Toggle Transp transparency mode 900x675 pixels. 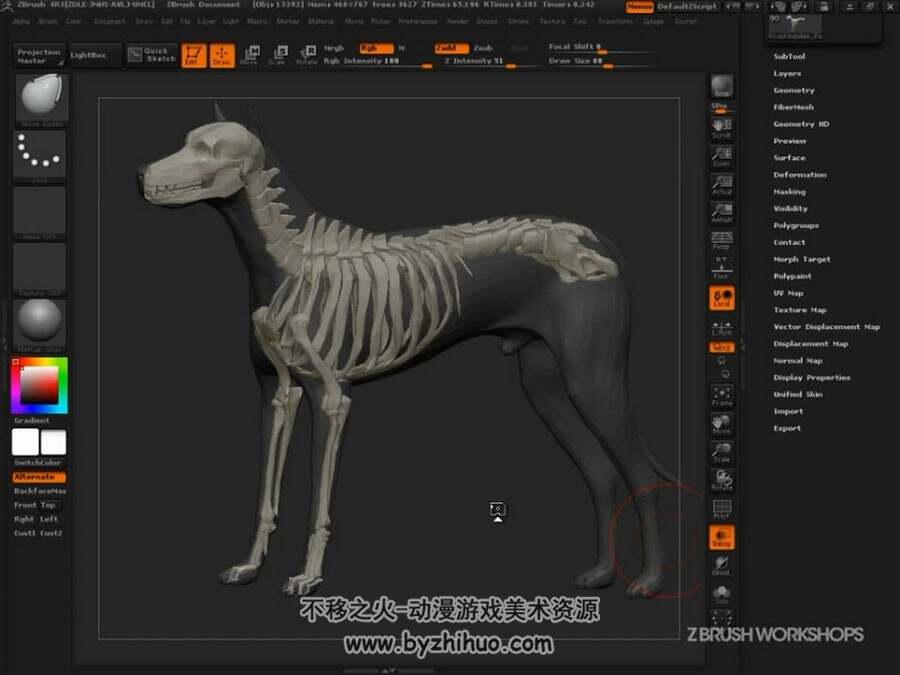click(x=721, y=538)
